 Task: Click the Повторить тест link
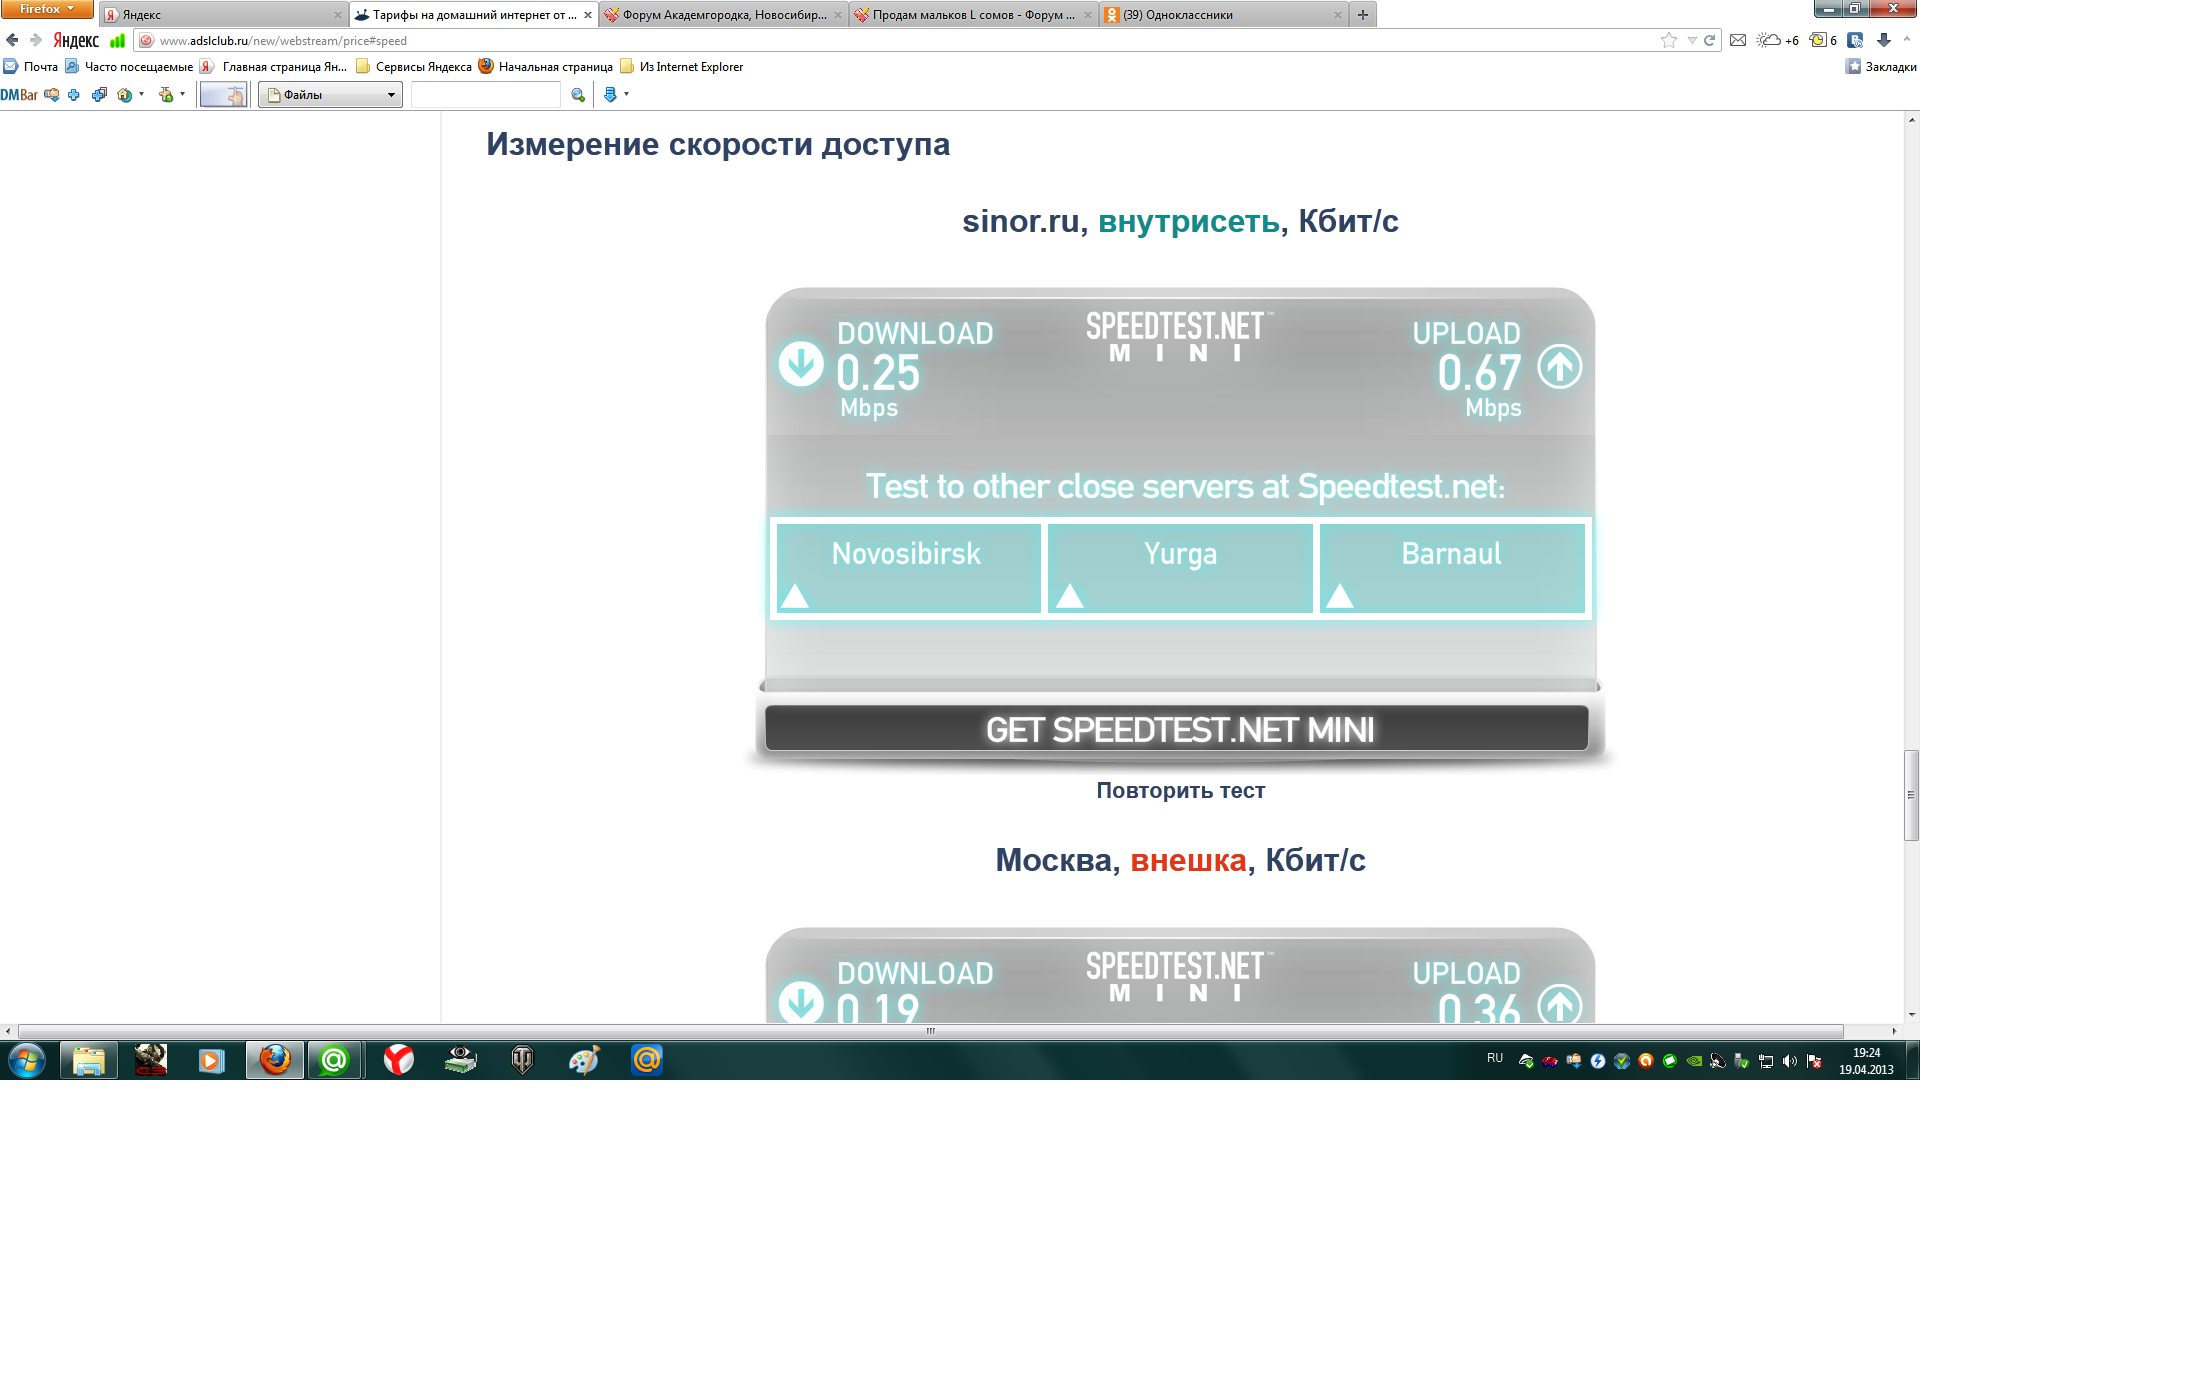point(1180,790)
